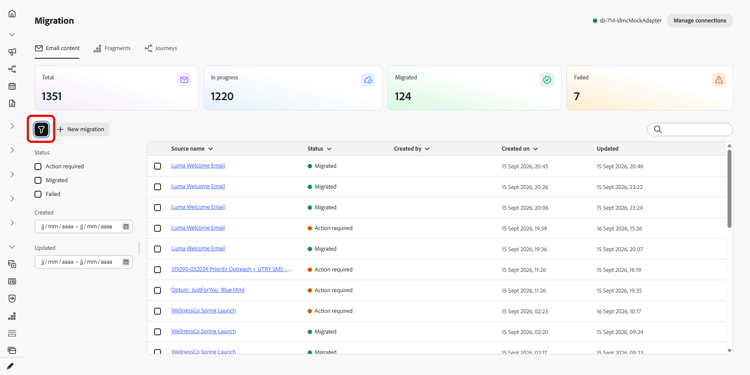This screenshot has height=375, width=750.
Task: Click the pencil edit icon in the sidebar
Action: pyautogui.click(x=11, y=366)
